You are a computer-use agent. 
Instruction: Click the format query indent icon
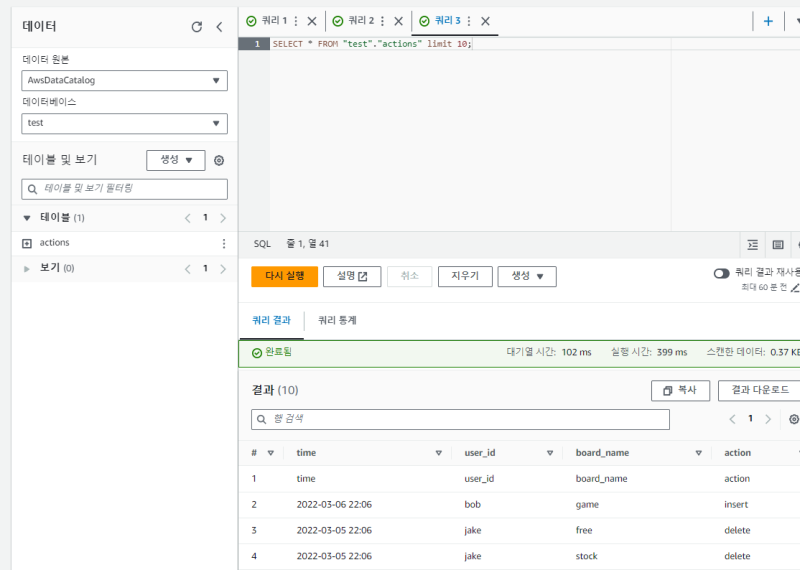(x=753, y=244)
